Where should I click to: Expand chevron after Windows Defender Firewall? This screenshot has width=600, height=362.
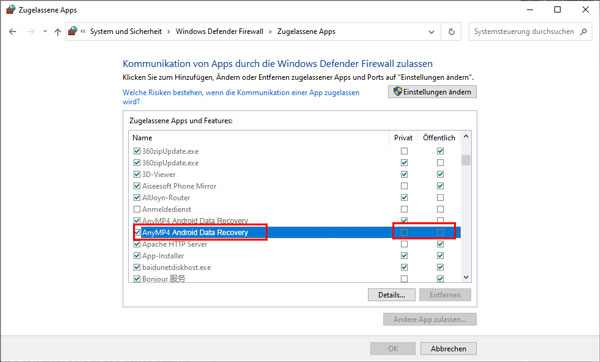(x=270, y=32)
